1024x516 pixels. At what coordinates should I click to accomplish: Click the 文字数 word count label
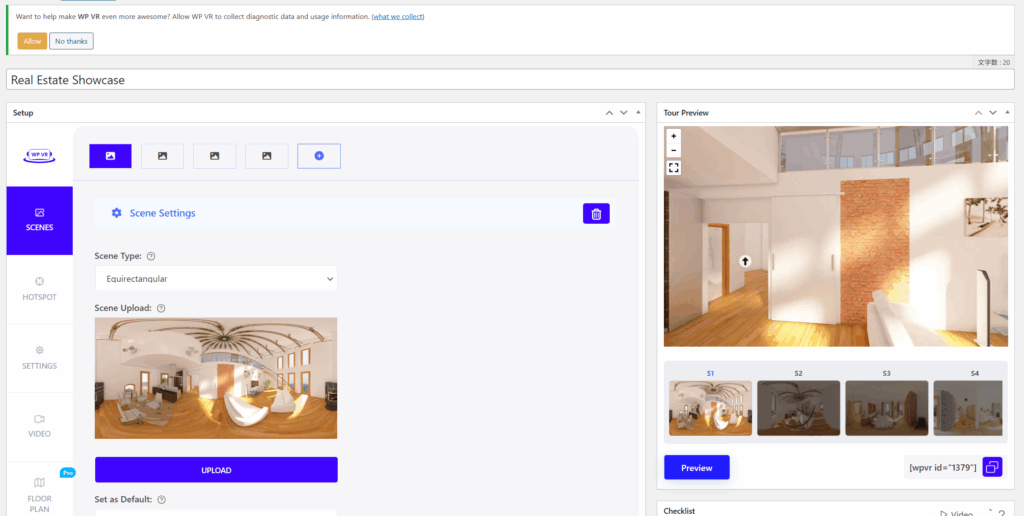point(993,63)
